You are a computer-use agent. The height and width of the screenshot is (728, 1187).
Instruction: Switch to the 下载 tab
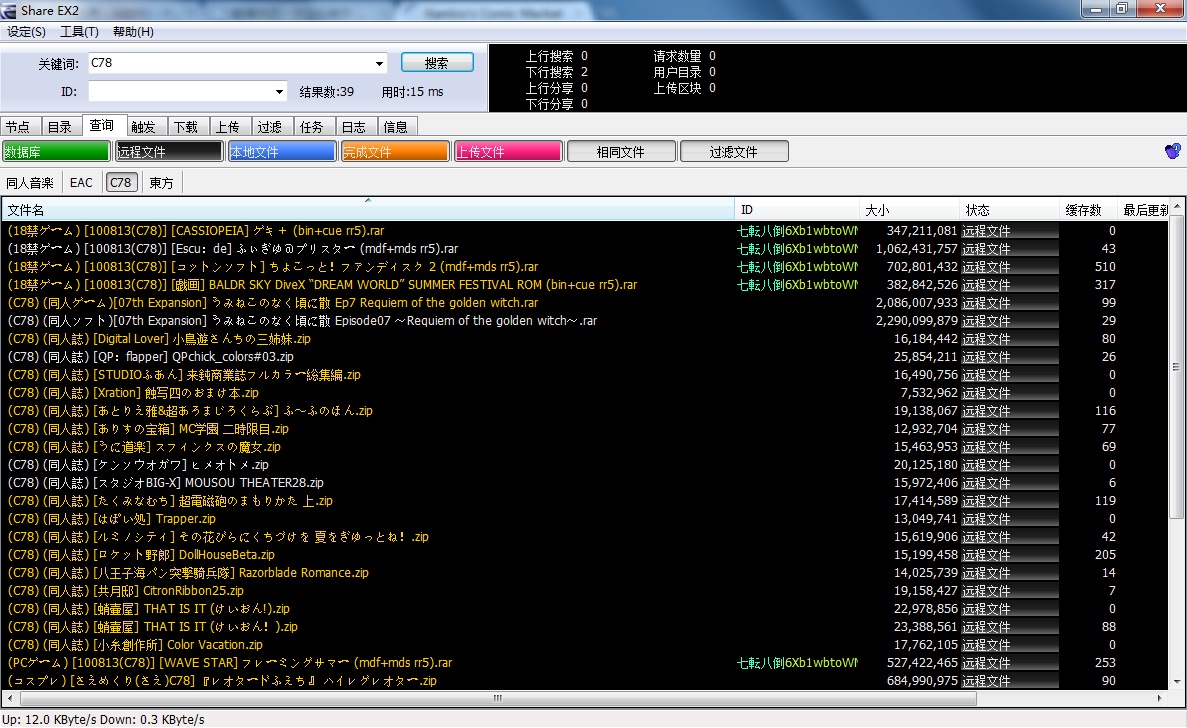pyautogui.click(x=185, y=126)
